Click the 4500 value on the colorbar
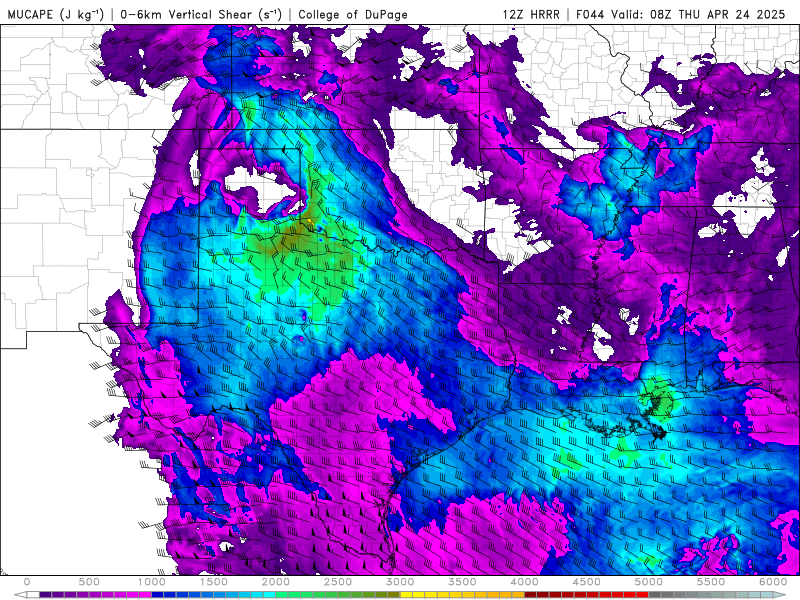Viewport: 800px width, 600px height. [x=587, y=582]
